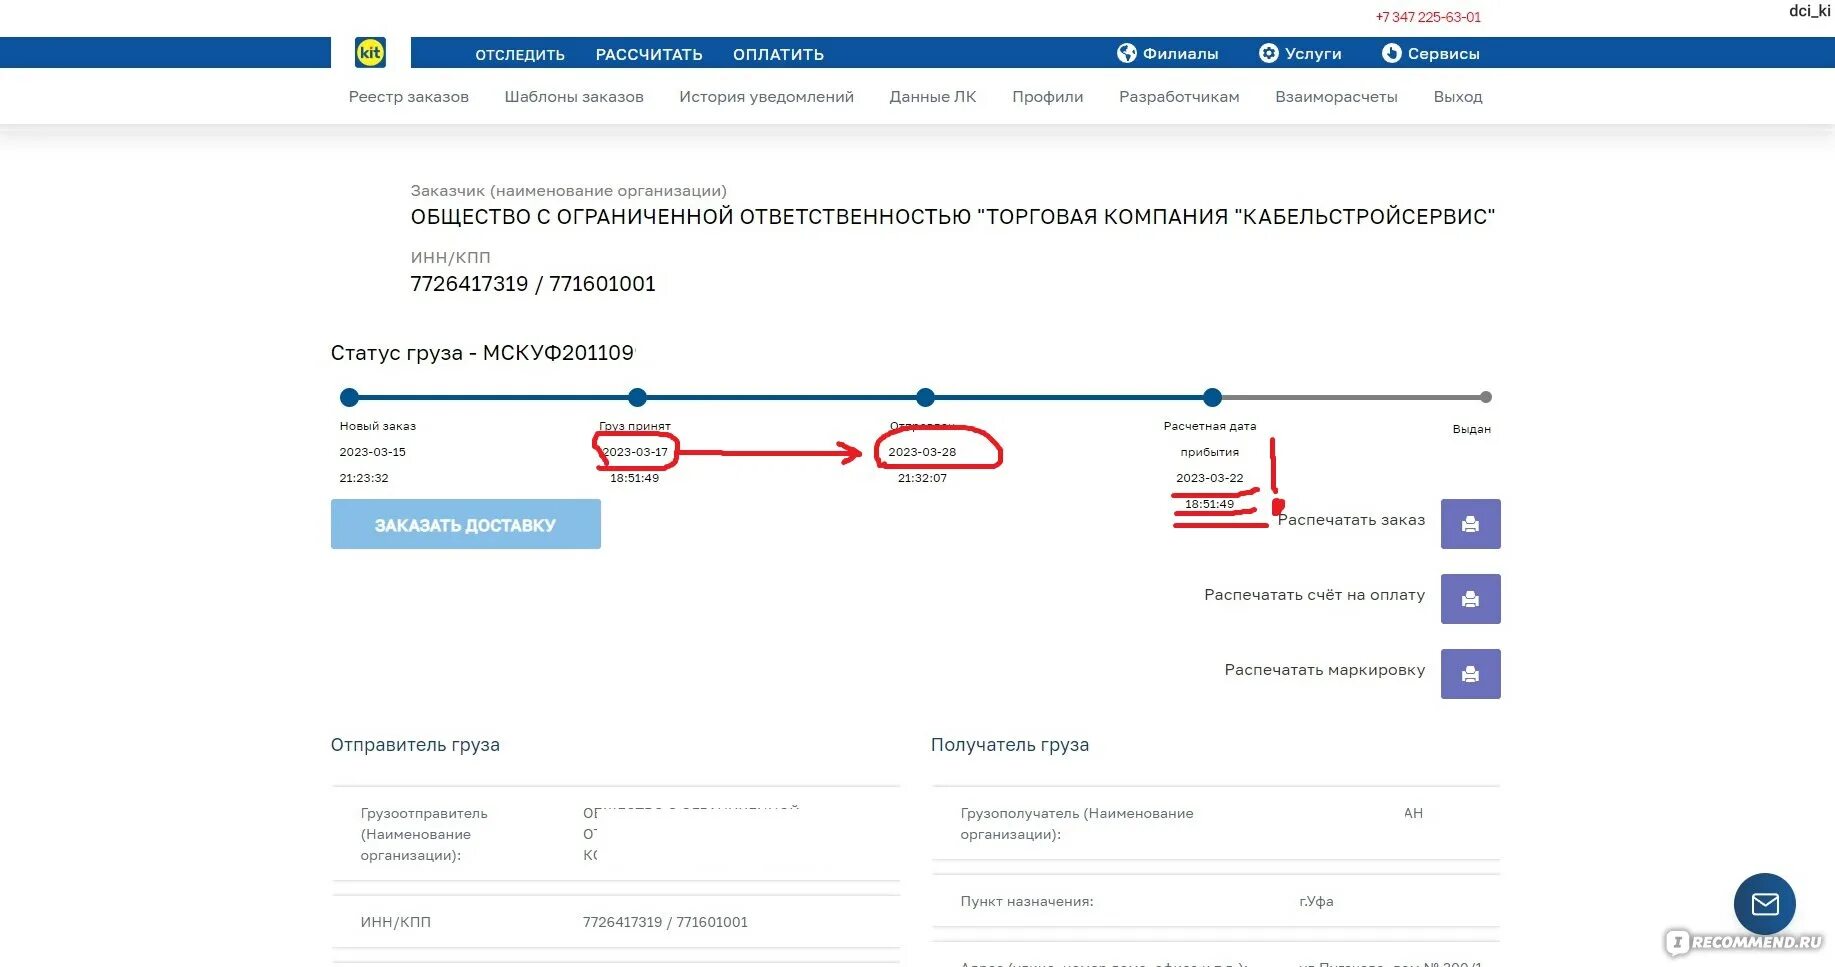
Task: Click the time 21:23:32 under Новый заказ
Action: [x=364, y=478]
